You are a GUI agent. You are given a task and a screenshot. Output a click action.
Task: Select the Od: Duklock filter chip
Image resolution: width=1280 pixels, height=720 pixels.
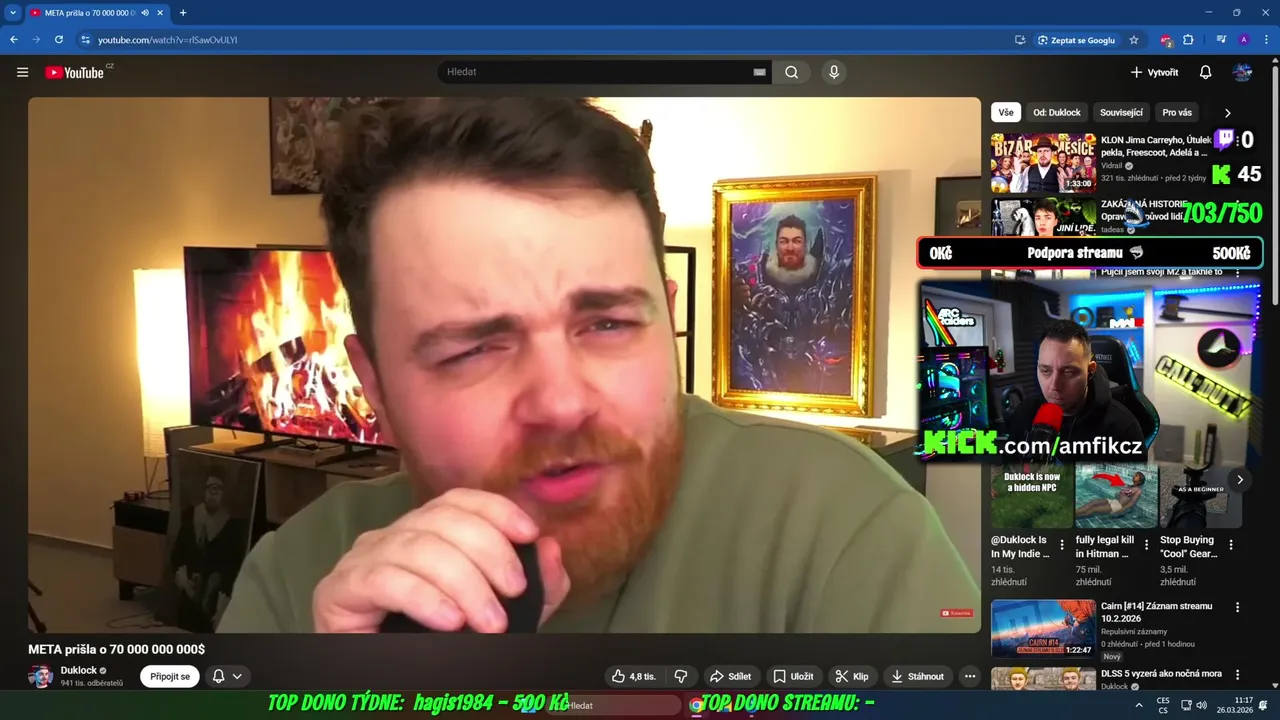click(1057, 113)
